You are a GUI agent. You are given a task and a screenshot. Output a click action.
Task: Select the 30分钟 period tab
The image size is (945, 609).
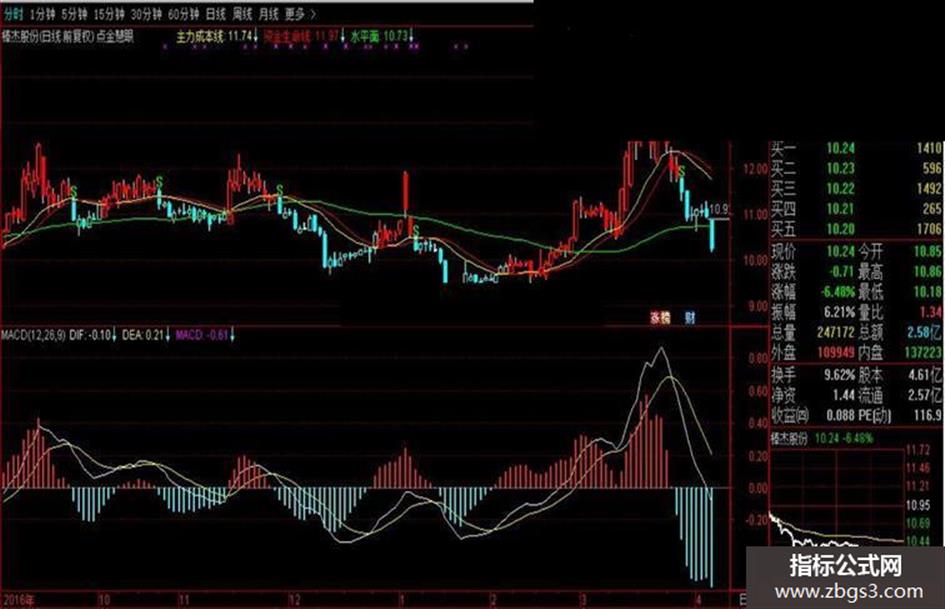pos(146,13)
